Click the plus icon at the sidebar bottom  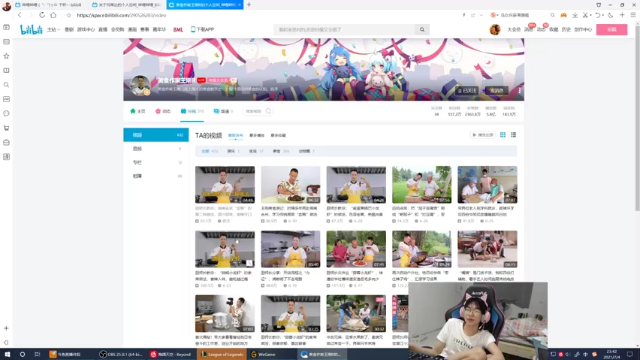pos(6,328)
